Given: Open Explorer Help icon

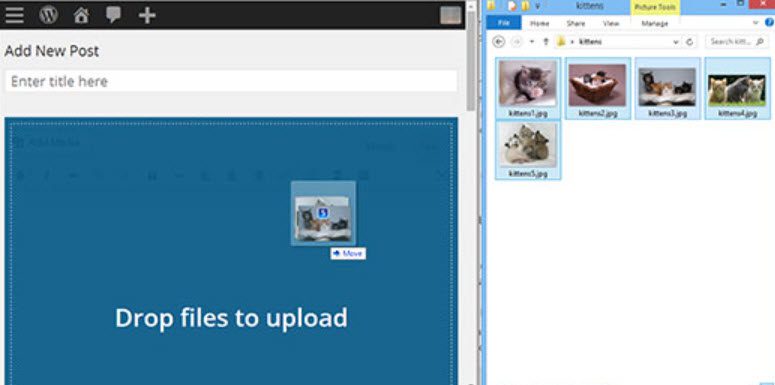Looking at the screenshot, I should [770, 22].
